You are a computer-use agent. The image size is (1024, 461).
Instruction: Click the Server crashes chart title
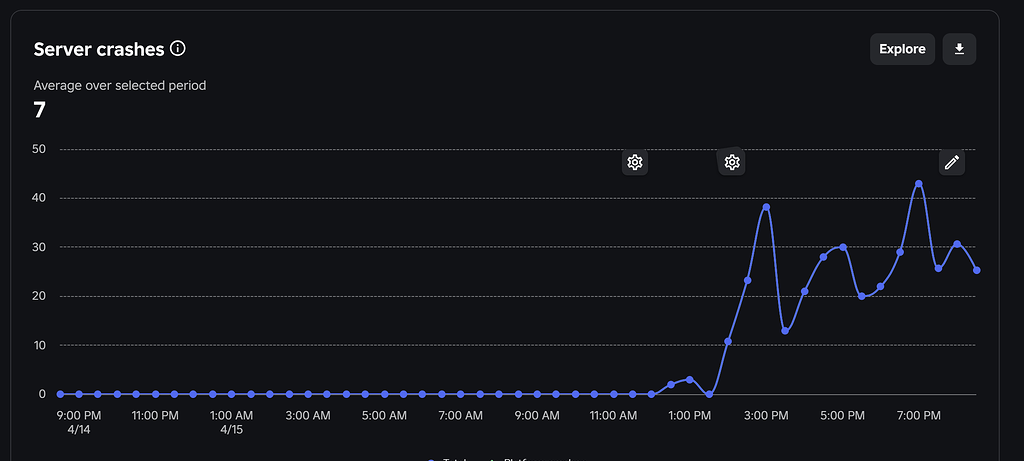[99, 49]
